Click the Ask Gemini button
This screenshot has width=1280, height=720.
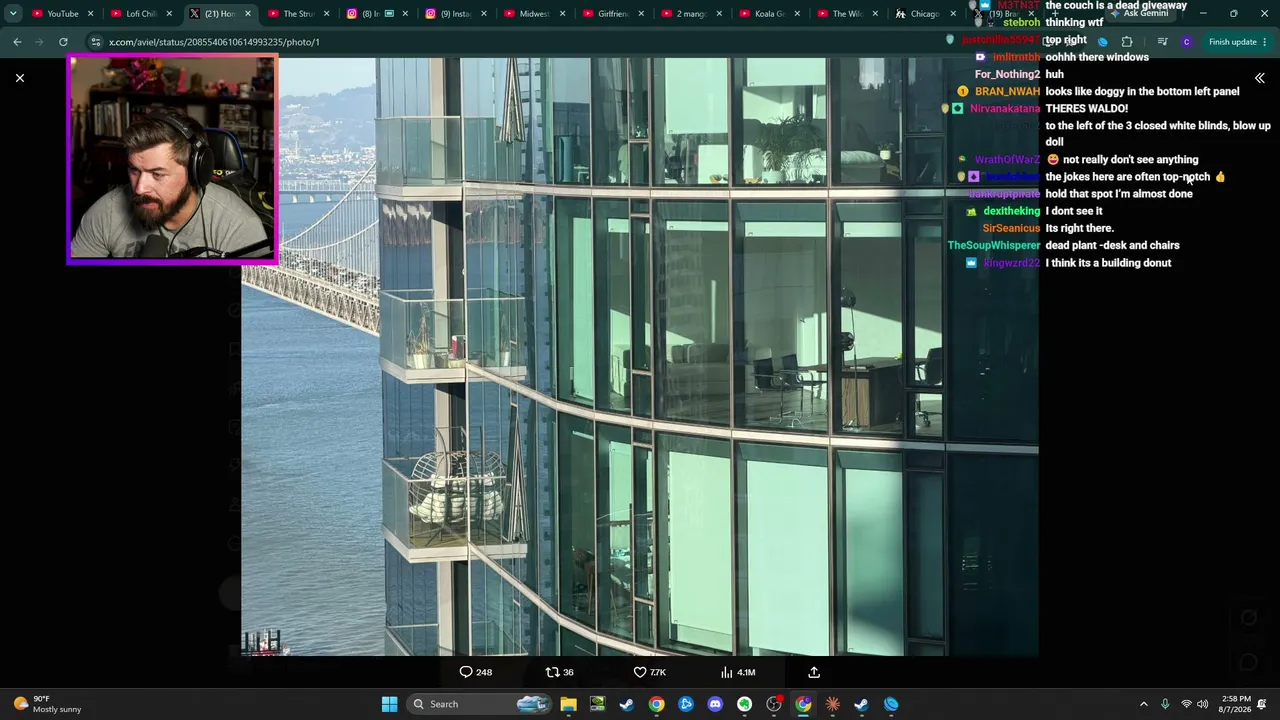(1138, 14)
